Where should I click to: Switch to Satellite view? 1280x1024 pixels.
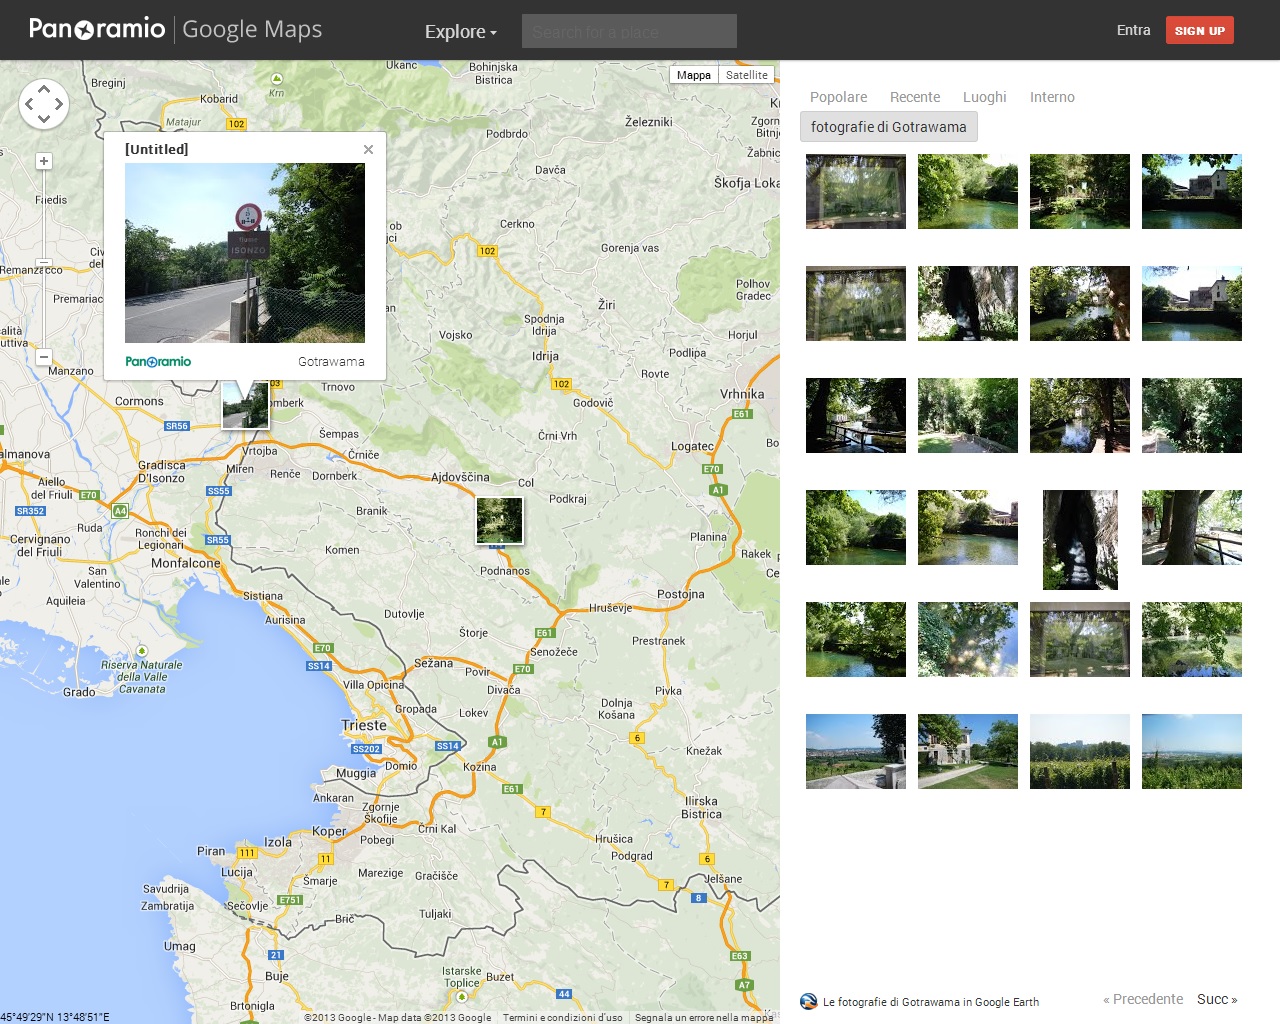[747, 75]
